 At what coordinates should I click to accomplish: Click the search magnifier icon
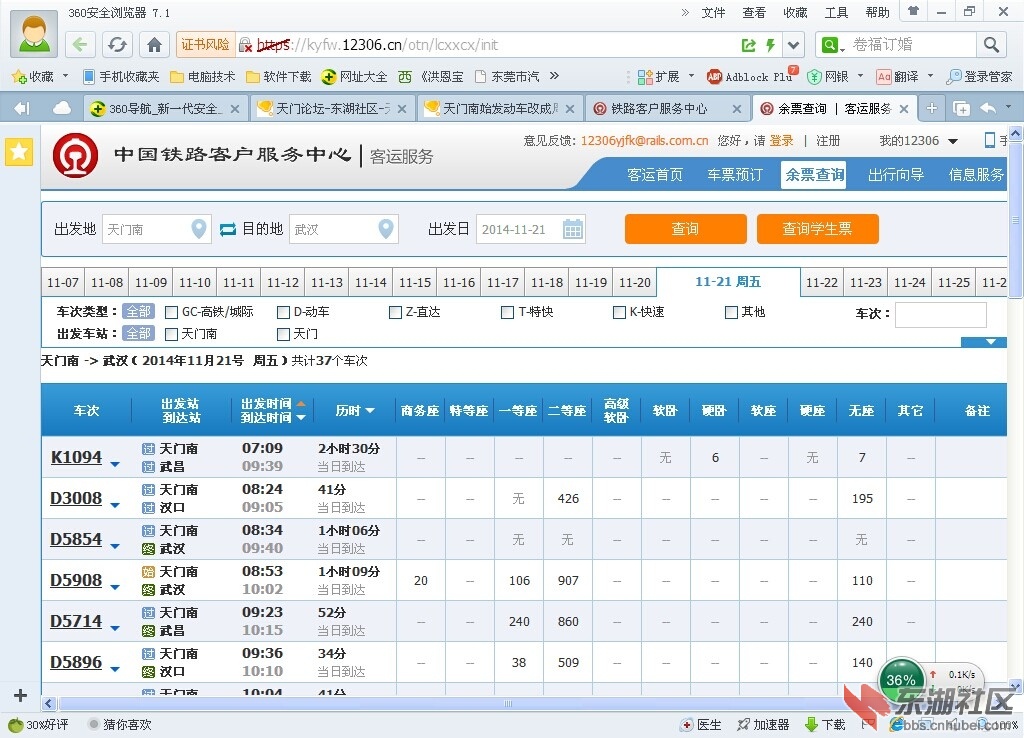pos(991,45)
